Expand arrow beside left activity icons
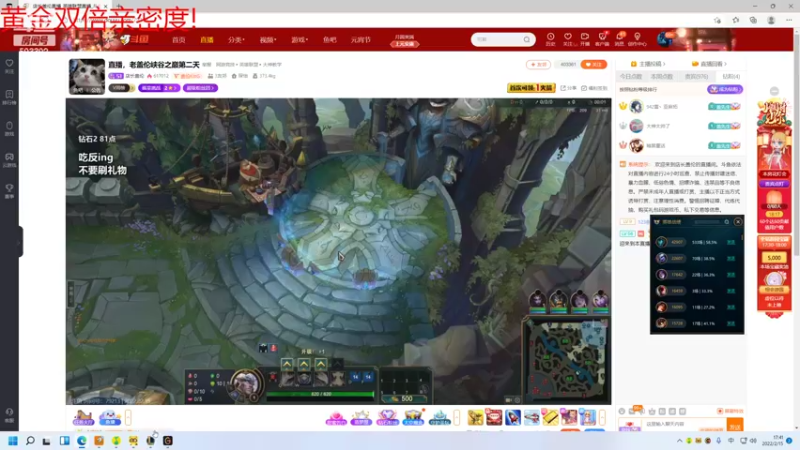The width and height of the screenshot is (800, 450). (x=128, y=417)
